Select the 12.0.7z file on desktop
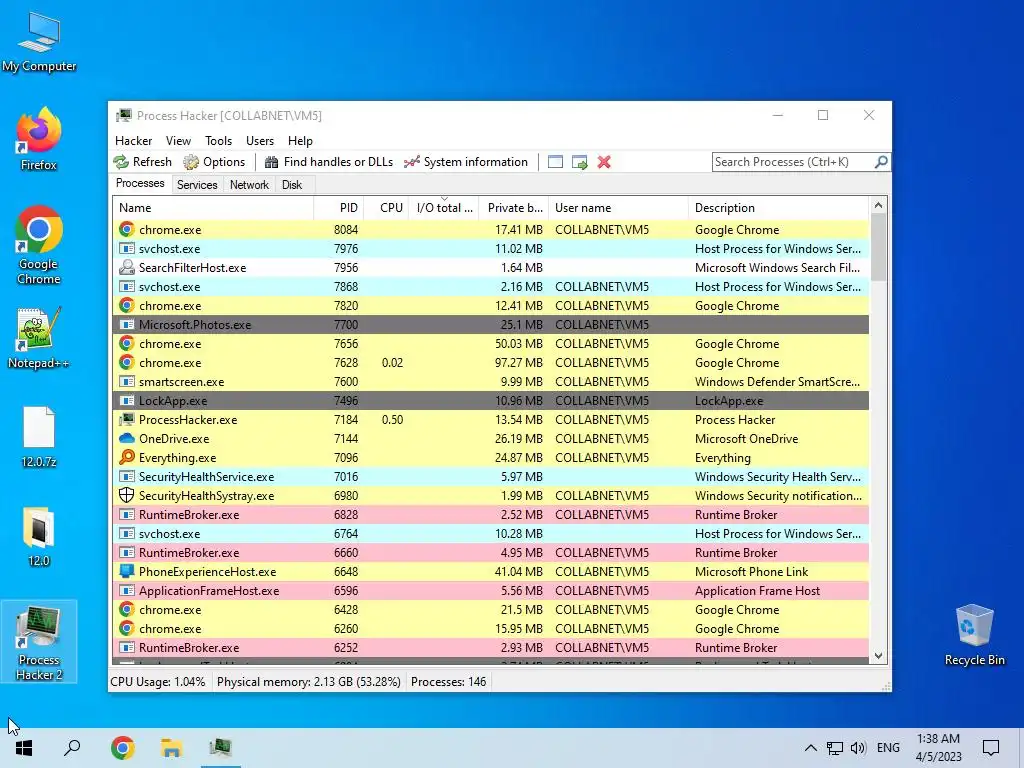The image size is (1024, 768). pyautogui.click(x=39, y=437)
